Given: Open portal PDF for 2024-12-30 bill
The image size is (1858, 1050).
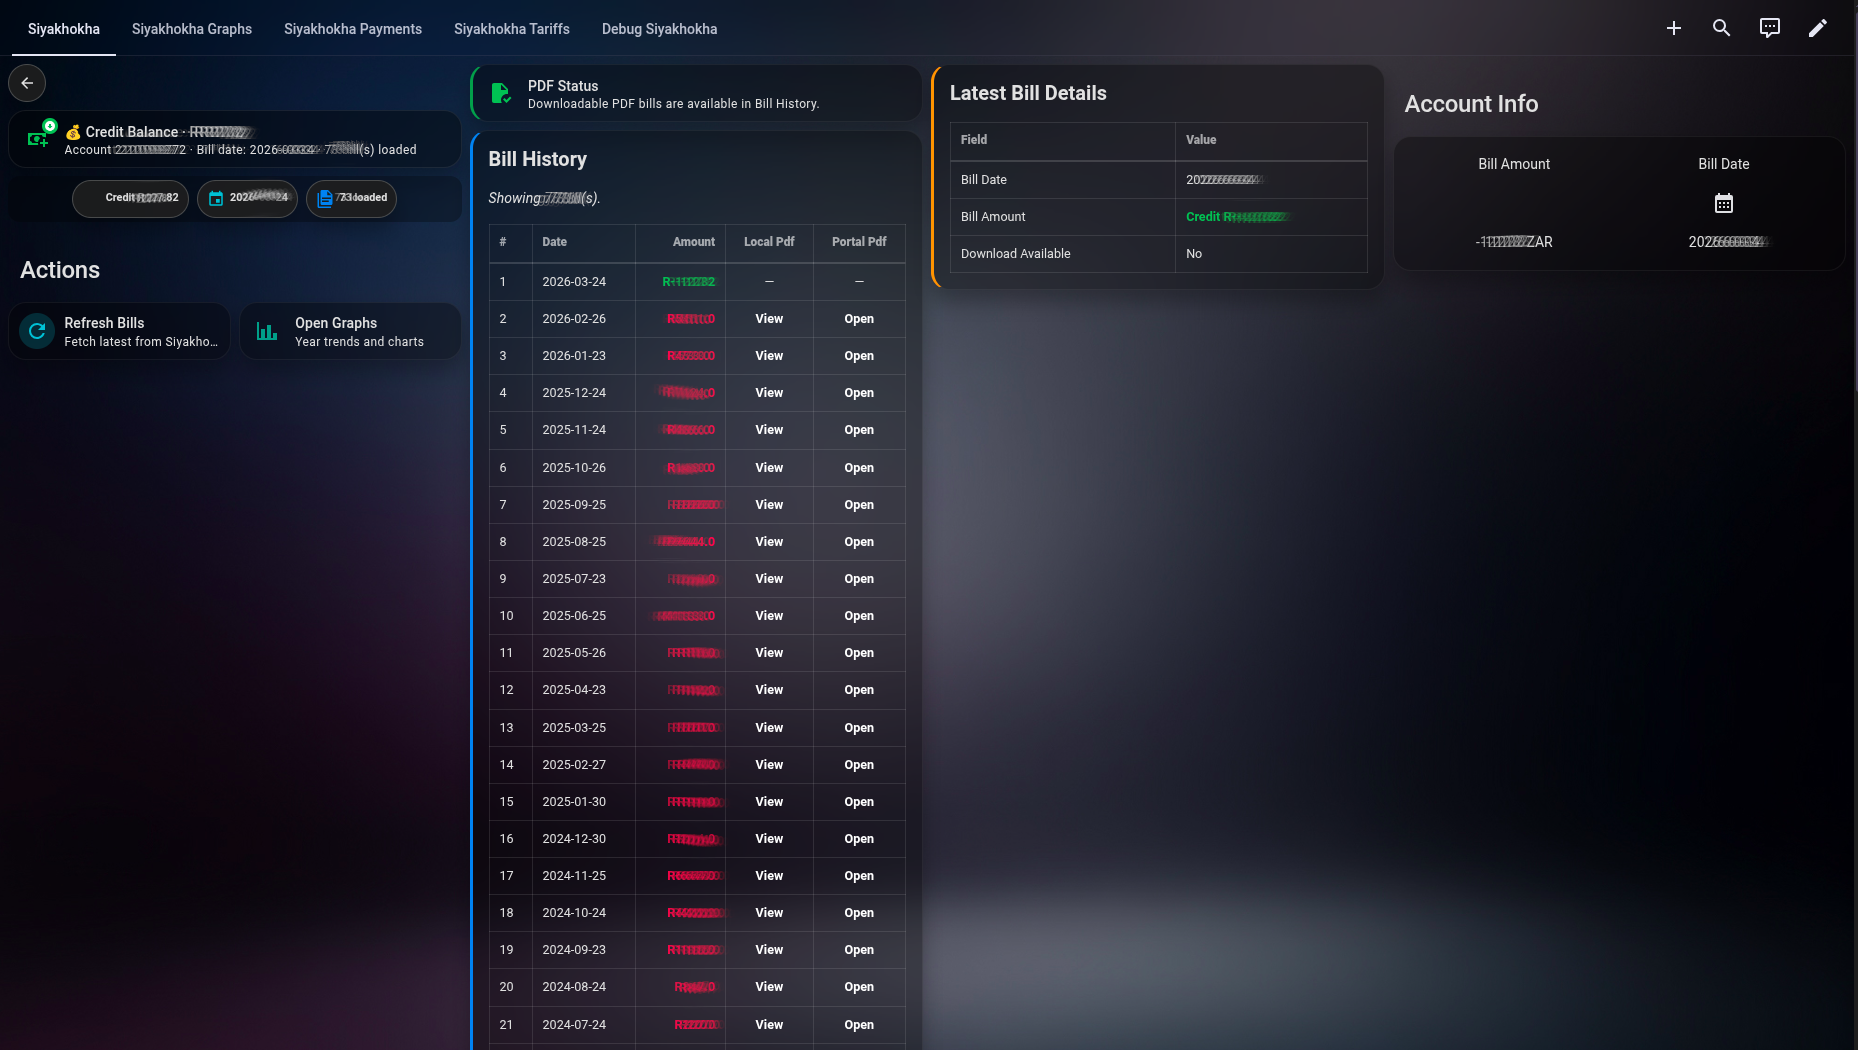Looking at the screenshot, I should [859, 839].
